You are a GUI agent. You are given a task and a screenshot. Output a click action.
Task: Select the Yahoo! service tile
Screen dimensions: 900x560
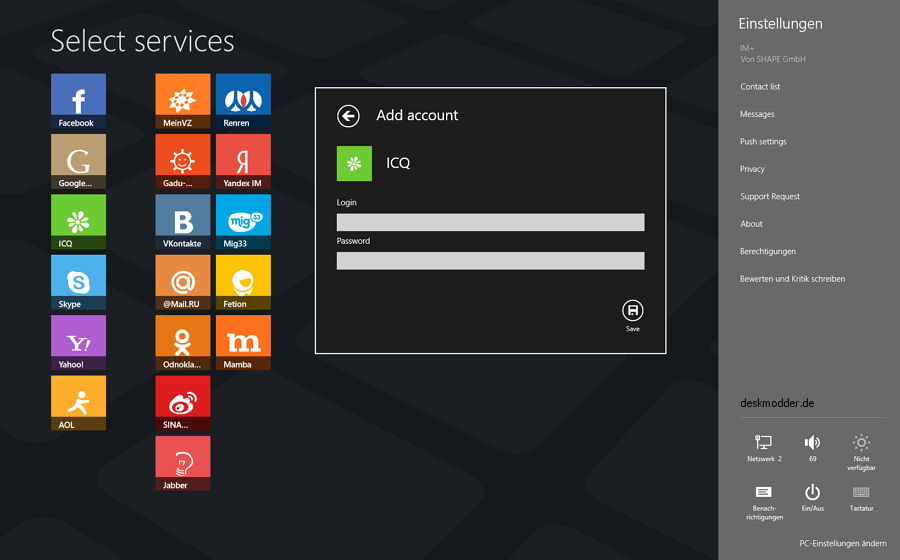[78, 343]
